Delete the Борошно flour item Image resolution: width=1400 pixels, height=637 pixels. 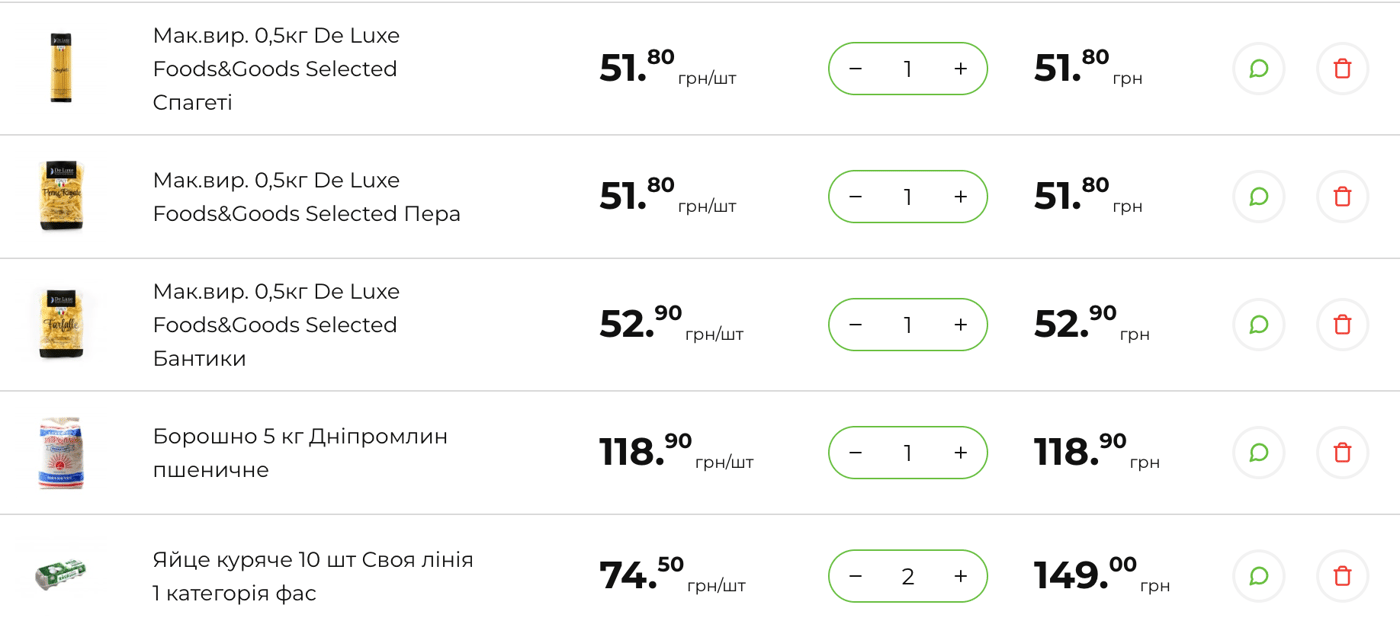[1342, 452]
